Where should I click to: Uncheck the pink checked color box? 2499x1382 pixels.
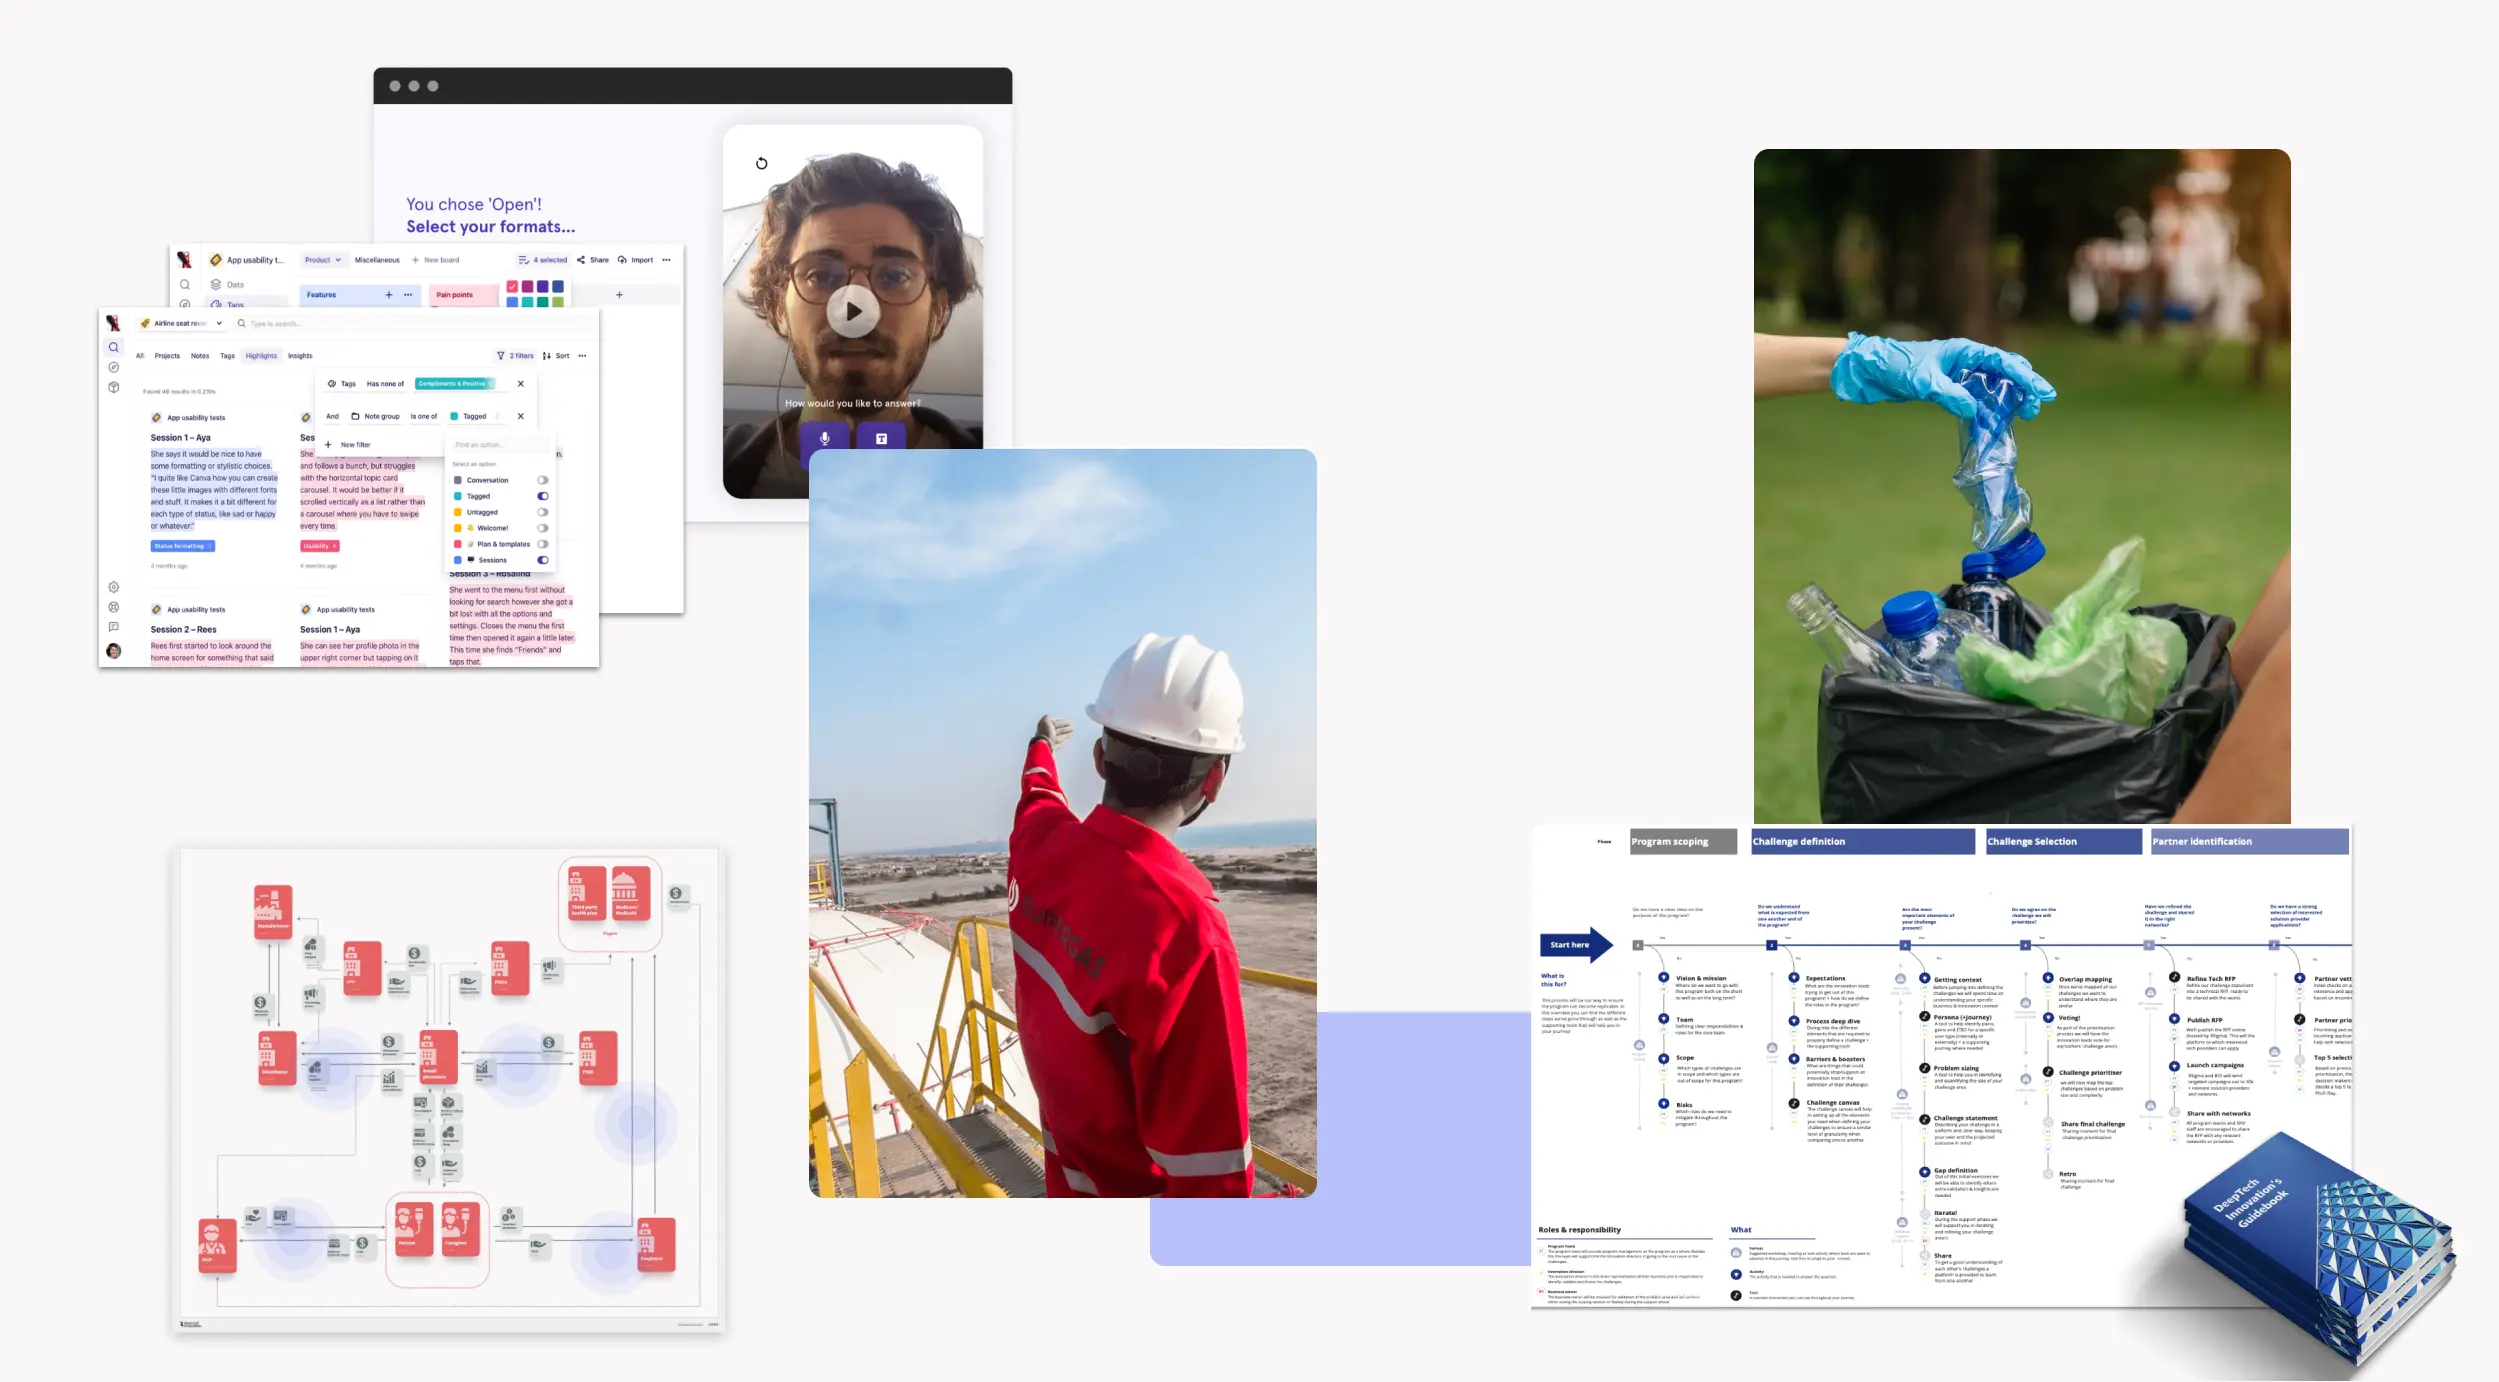(512, 286)
